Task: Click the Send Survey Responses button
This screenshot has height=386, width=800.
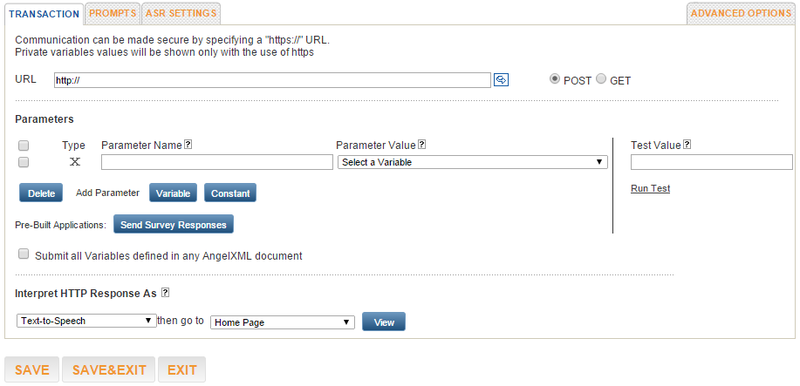Action: click(173, 224)
